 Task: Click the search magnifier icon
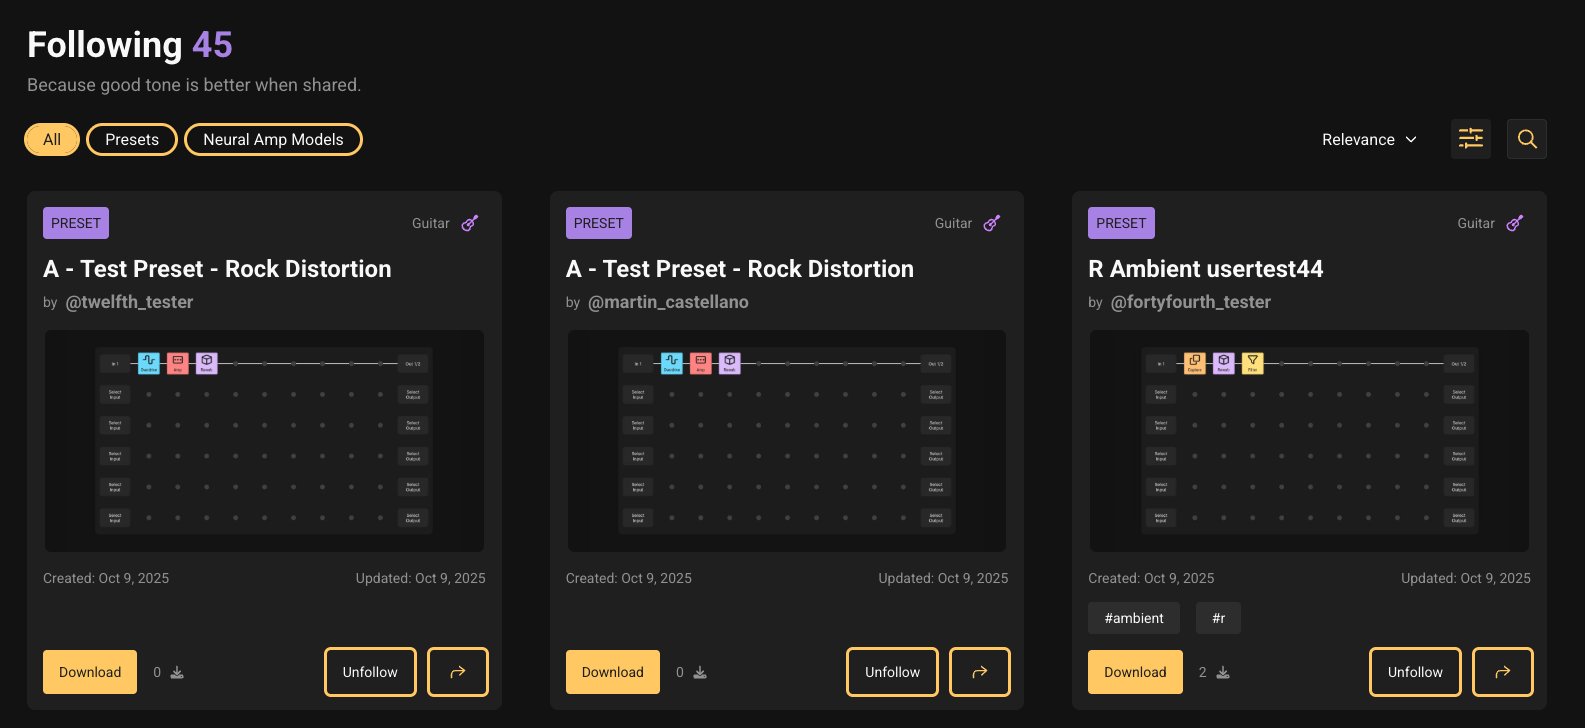(x=1526, y=139)
